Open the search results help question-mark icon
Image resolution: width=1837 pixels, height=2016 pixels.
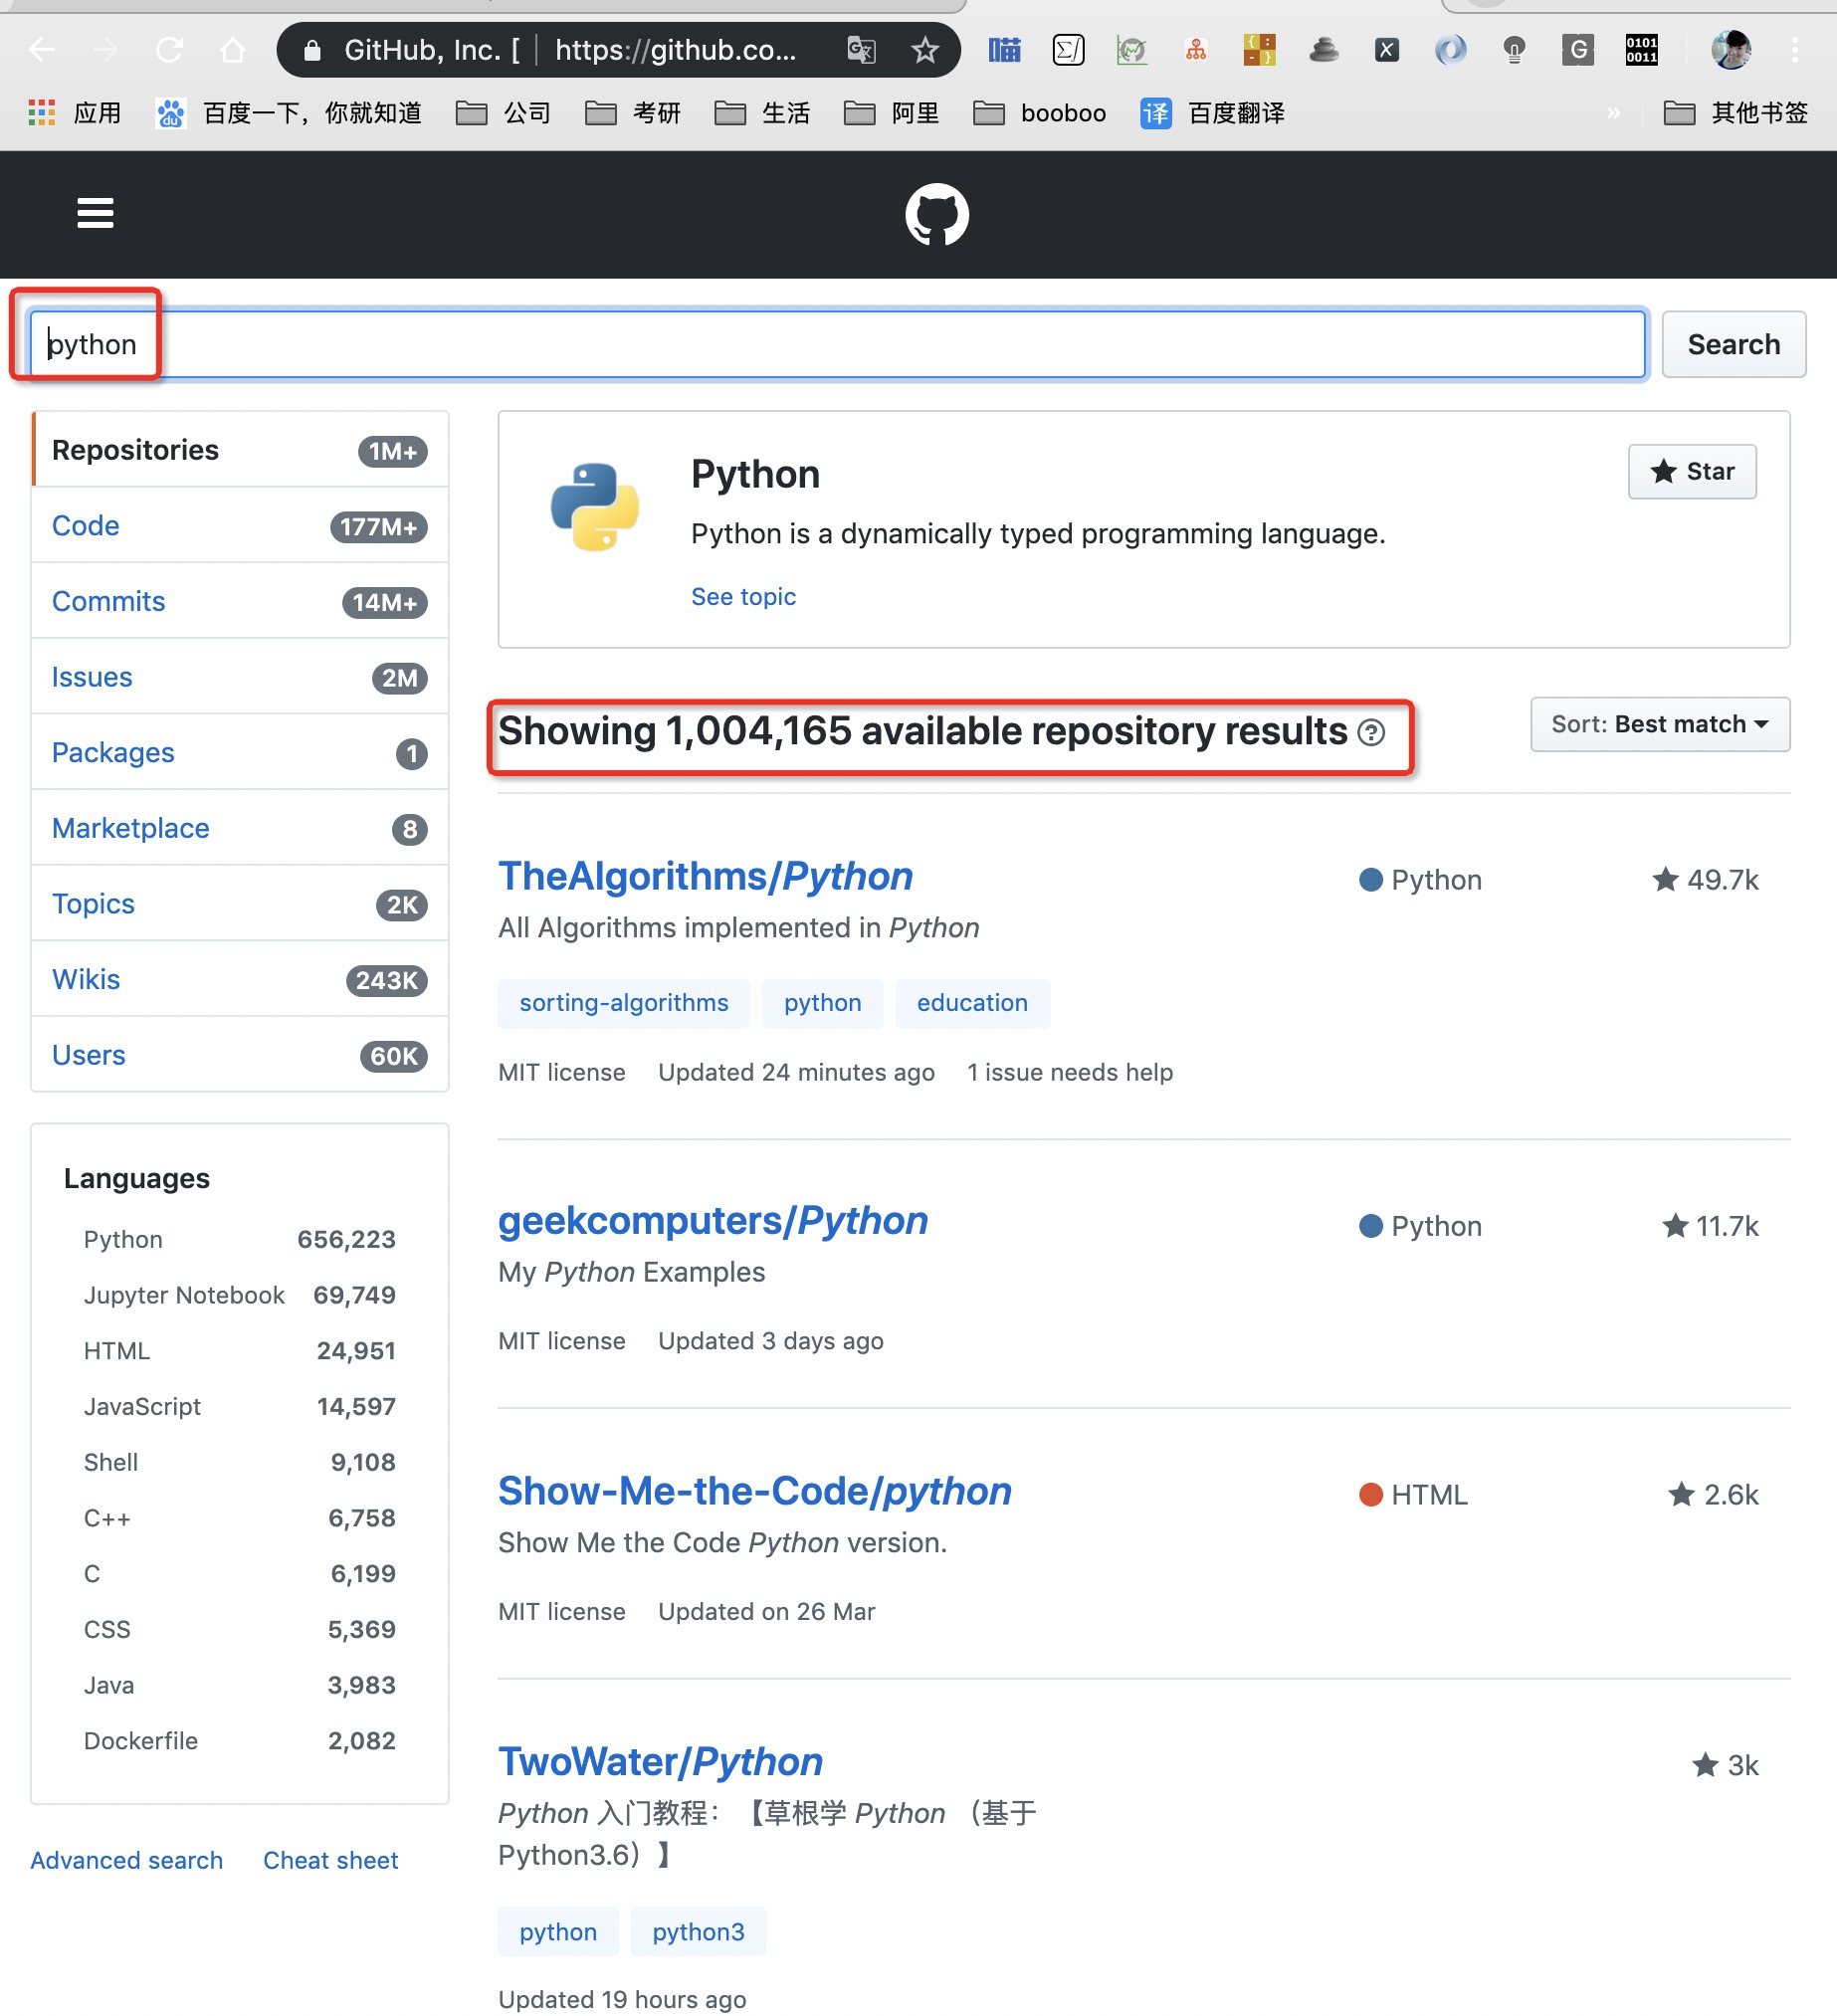[x=1371, y=733]
